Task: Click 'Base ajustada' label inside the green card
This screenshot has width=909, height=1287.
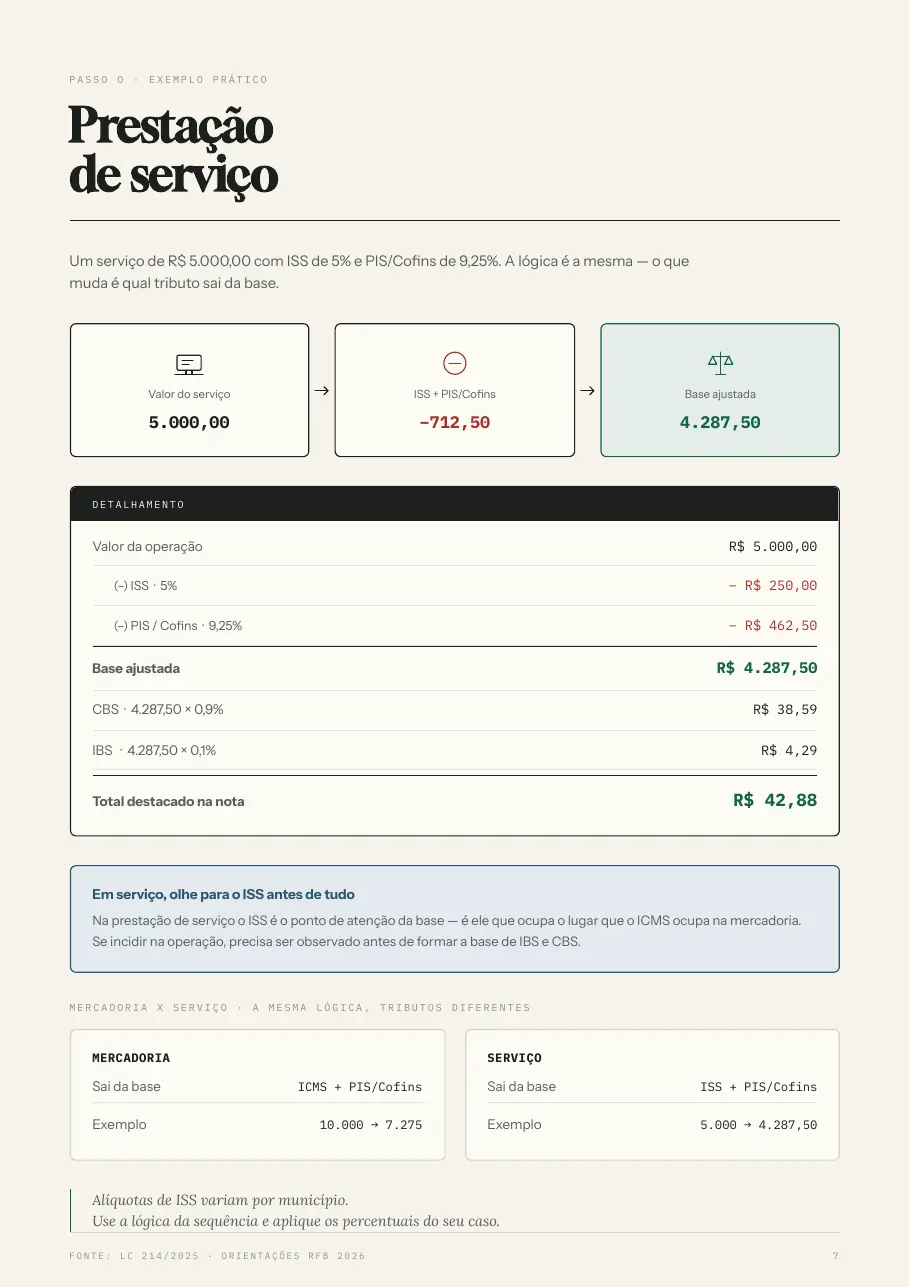Action: pos(720,394)
